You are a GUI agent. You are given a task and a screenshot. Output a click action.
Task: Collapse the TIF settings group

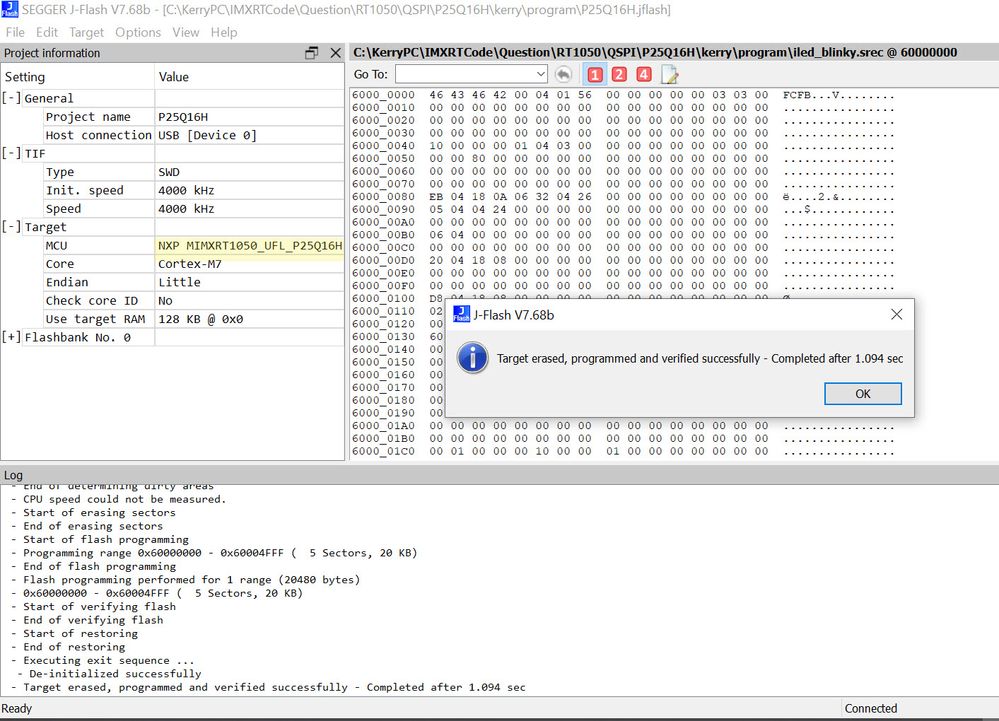pyautogui.click(x=11, y=153)
